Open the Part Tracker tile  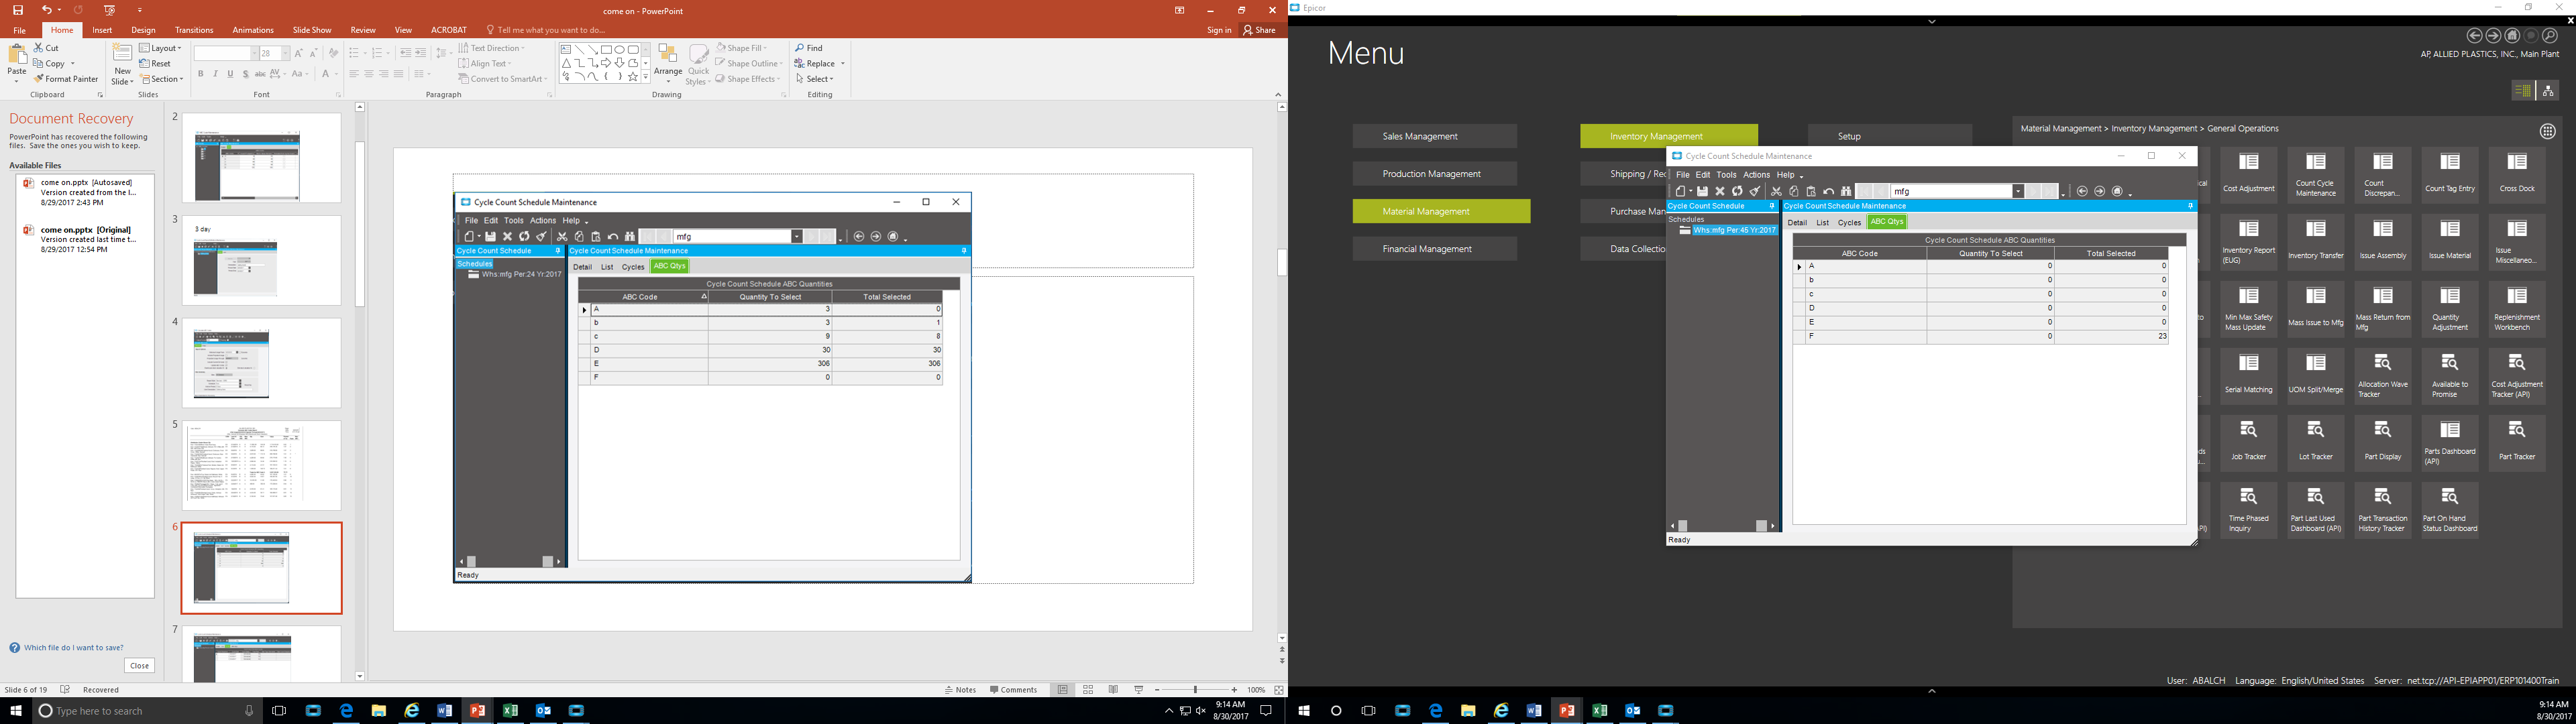pos(2517,443)
